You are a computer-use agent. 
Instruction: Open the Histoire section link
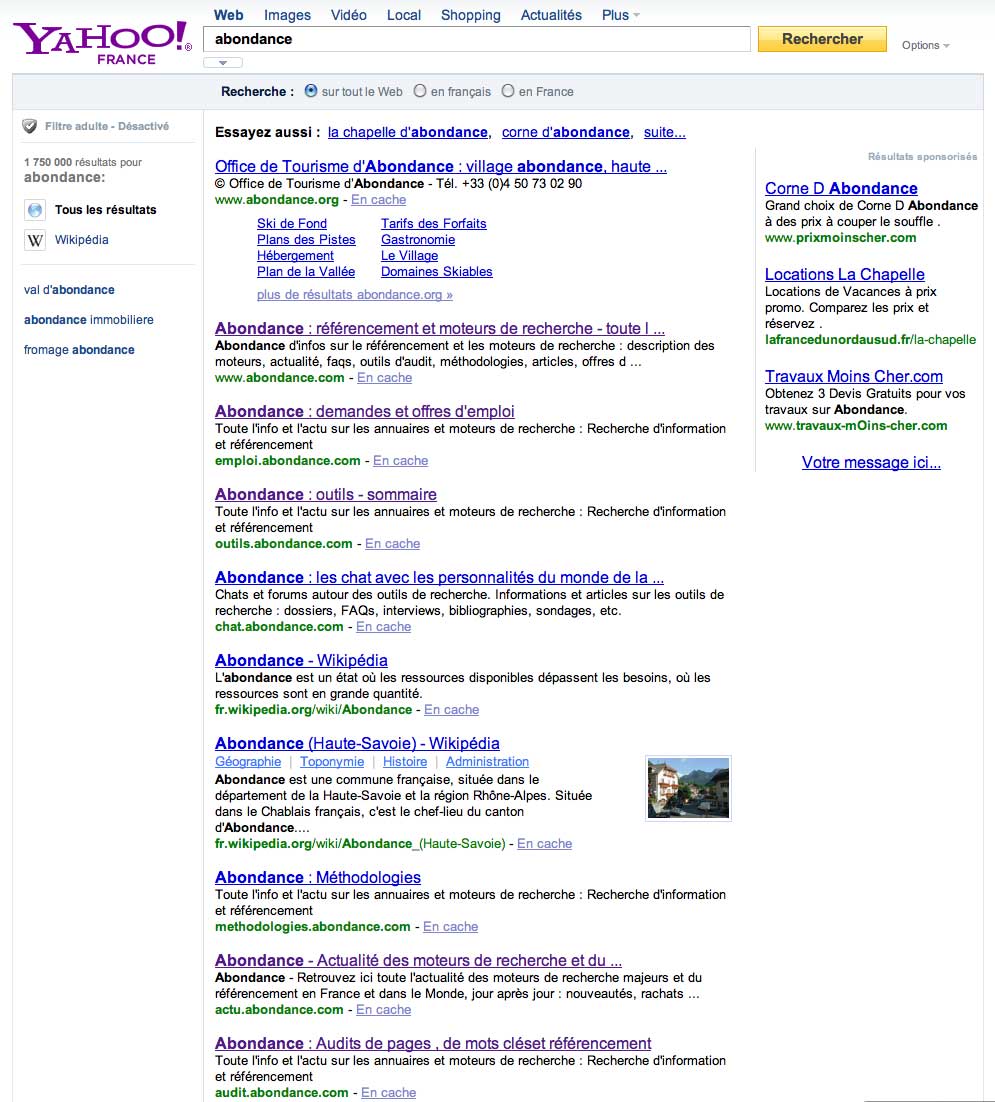click(x=405, y=762)
